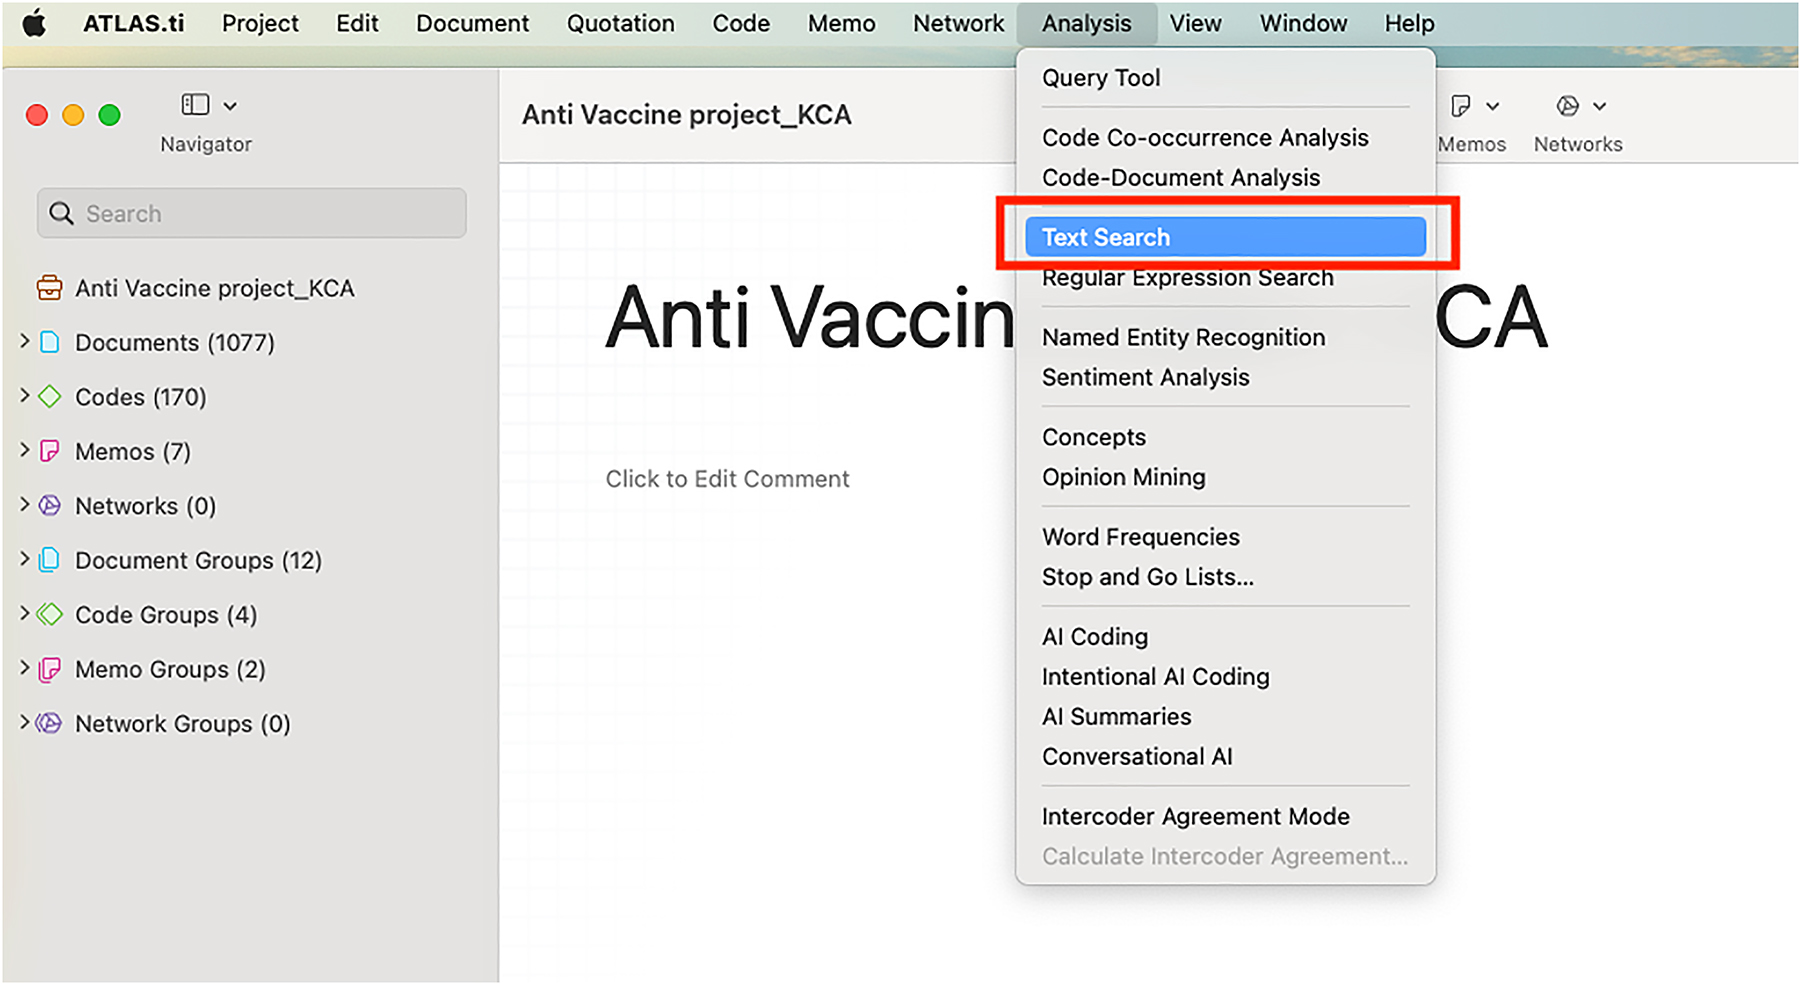
Task: Click the green Codes diamond icon
Action: 50,397
